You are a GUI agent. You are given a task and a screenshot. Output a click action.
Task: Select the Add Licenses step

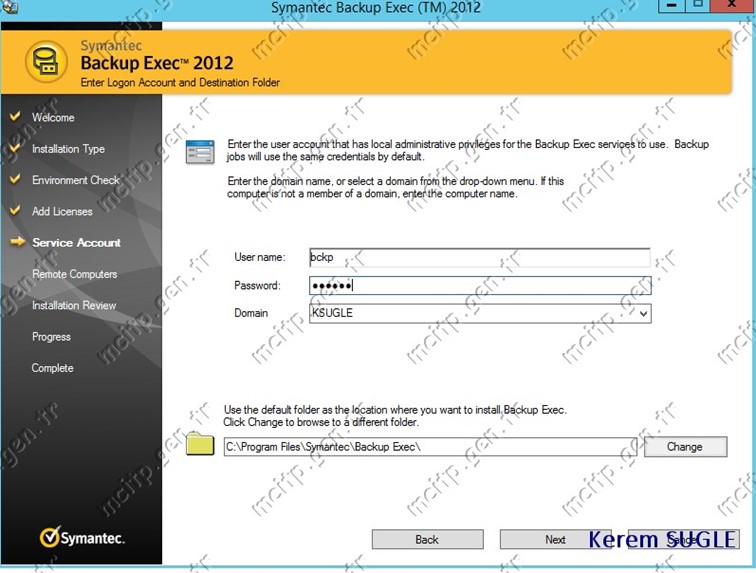tap(62, 211)
